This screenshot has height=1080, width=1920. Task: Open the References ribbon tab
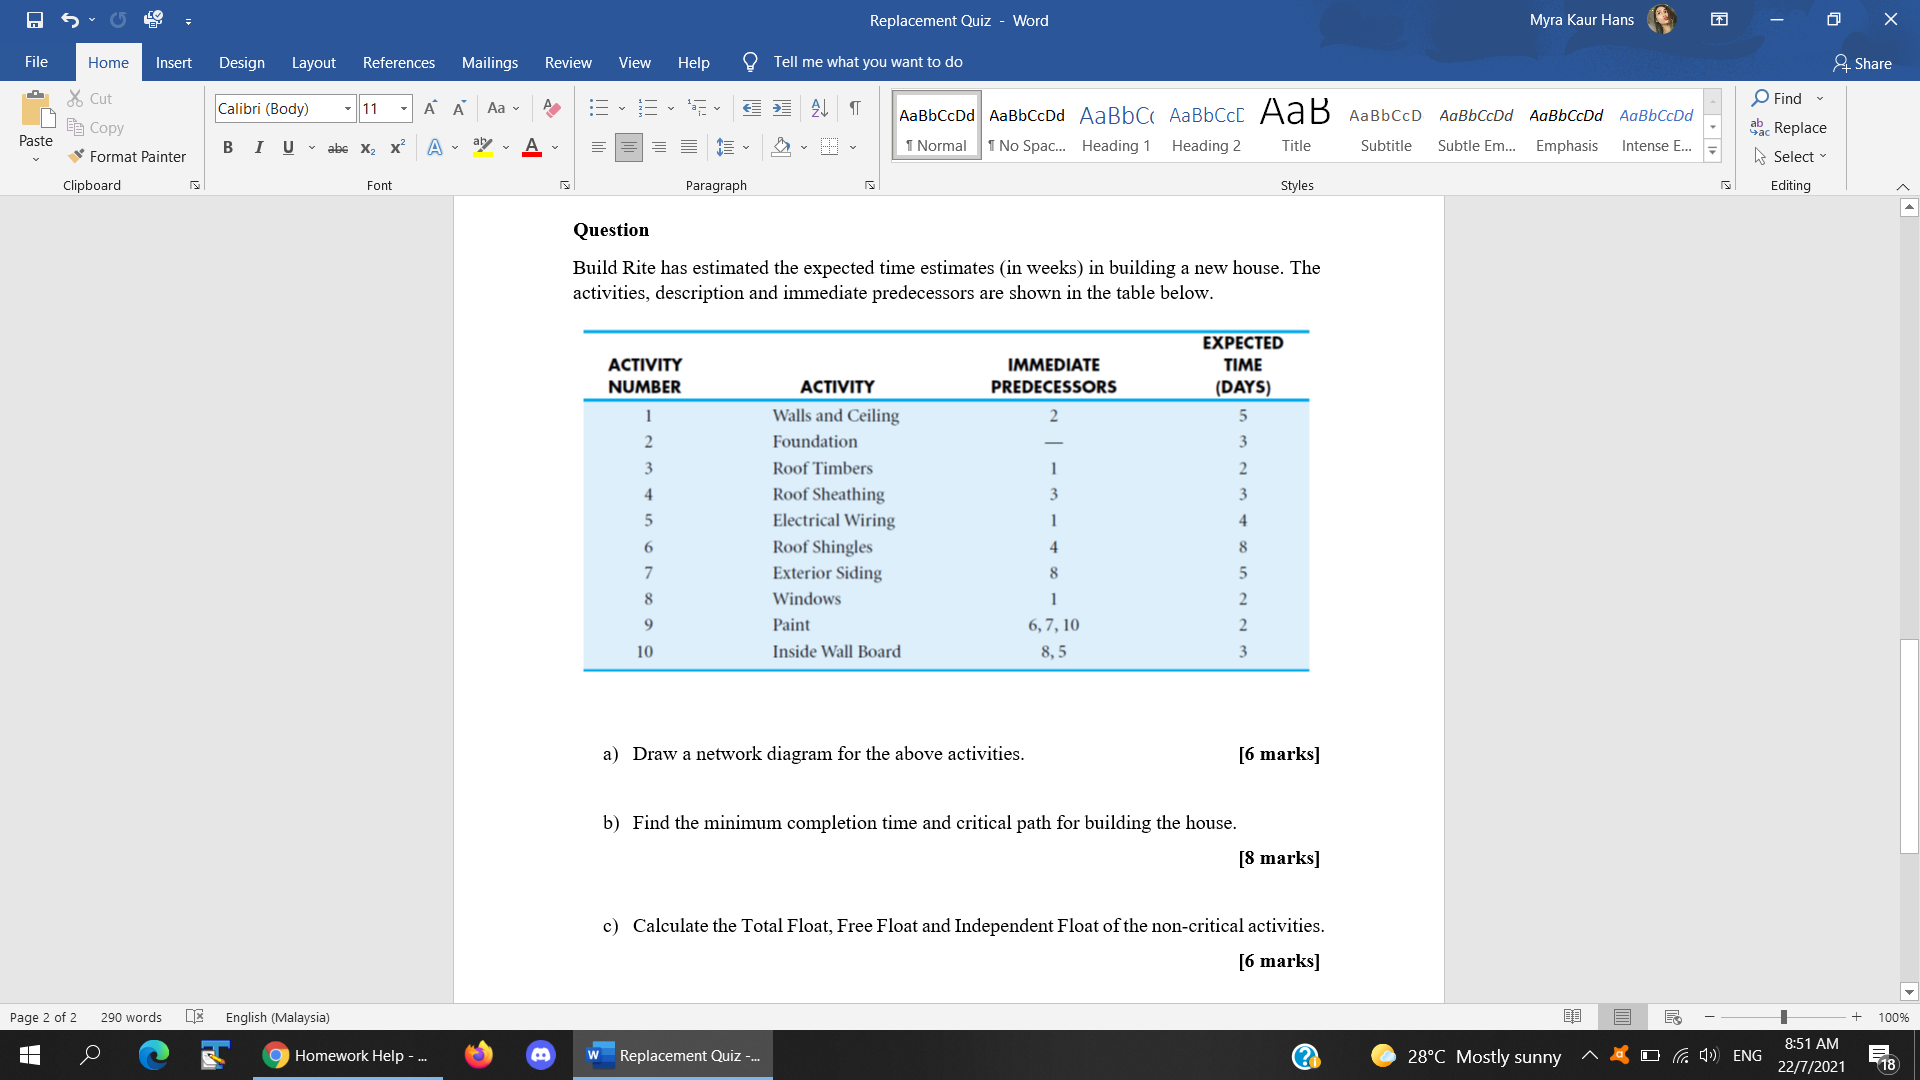point(398,62)
